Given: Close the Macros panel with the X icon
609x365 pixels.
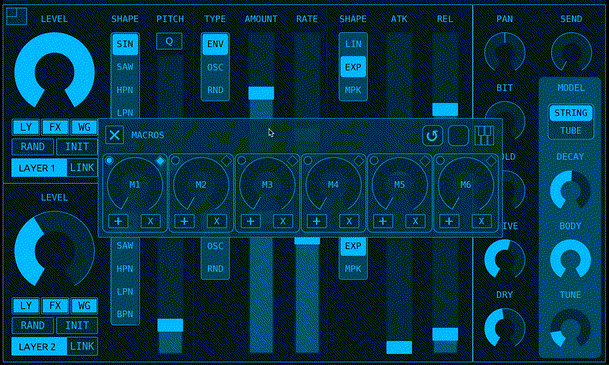Looking at the screenshot, I should click(115, 135).
